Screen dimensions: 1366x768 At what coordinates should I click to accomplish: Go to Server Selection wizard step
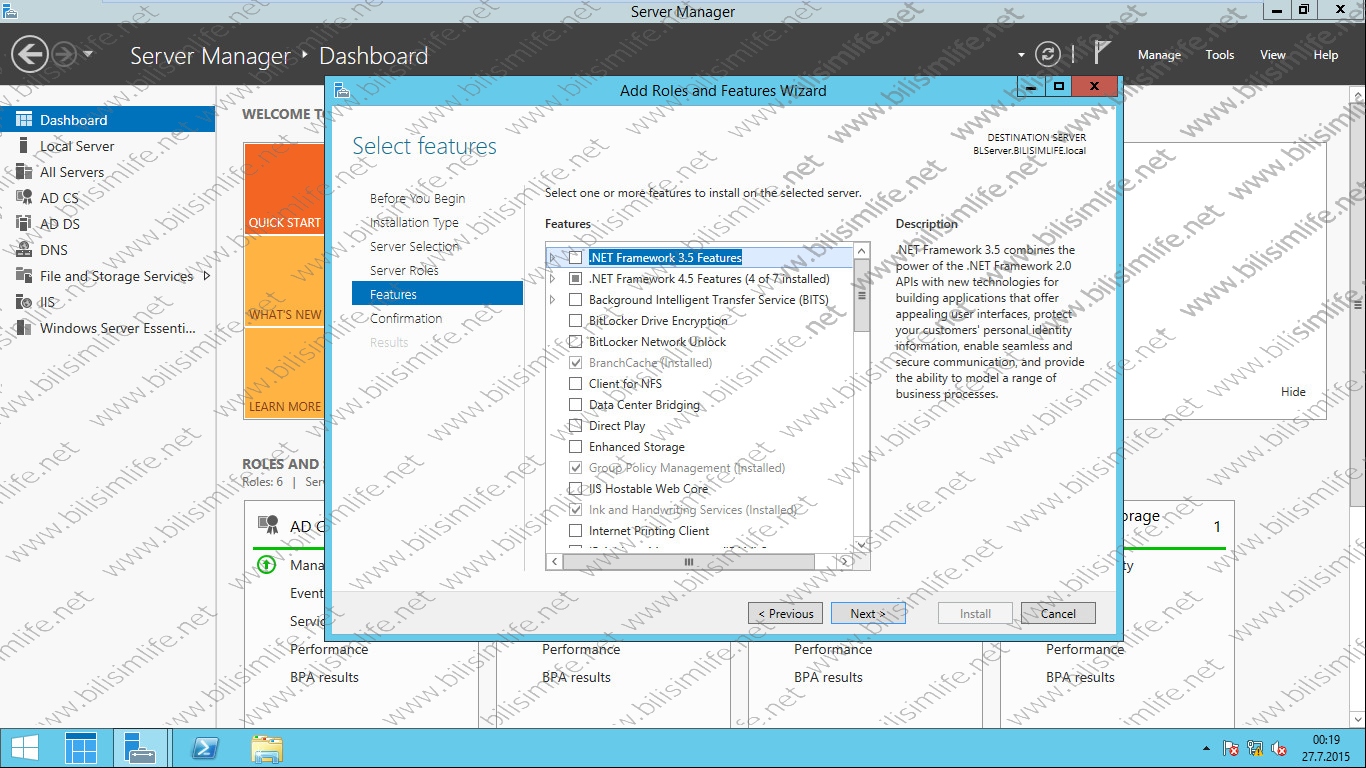coord(415,246)
